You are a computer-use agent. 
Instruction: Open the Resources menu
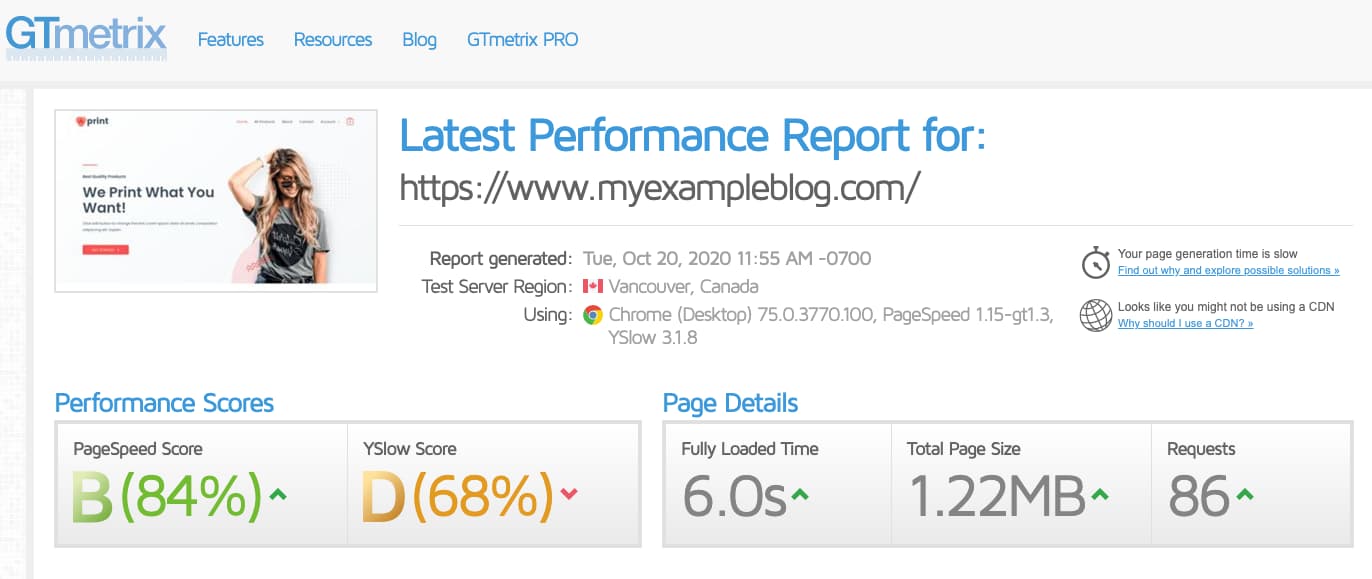pos(333,40)
